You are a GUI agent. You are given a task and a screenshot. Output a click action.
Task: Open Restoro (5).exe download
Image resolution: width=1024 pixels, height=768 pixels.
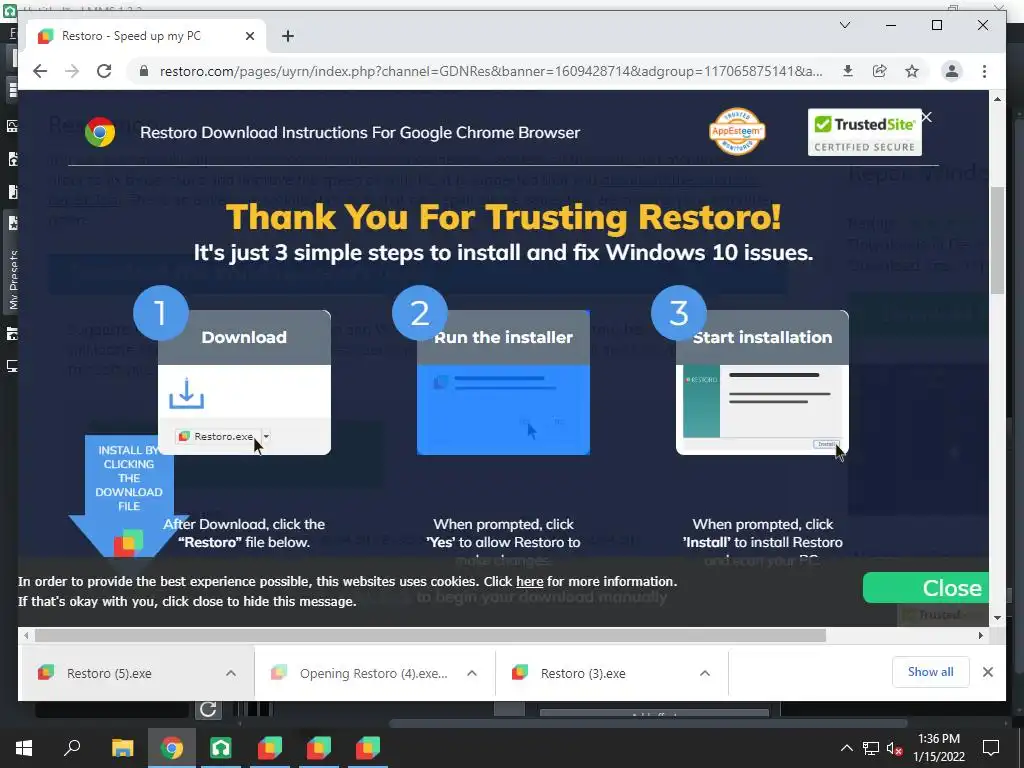point(108,673)
